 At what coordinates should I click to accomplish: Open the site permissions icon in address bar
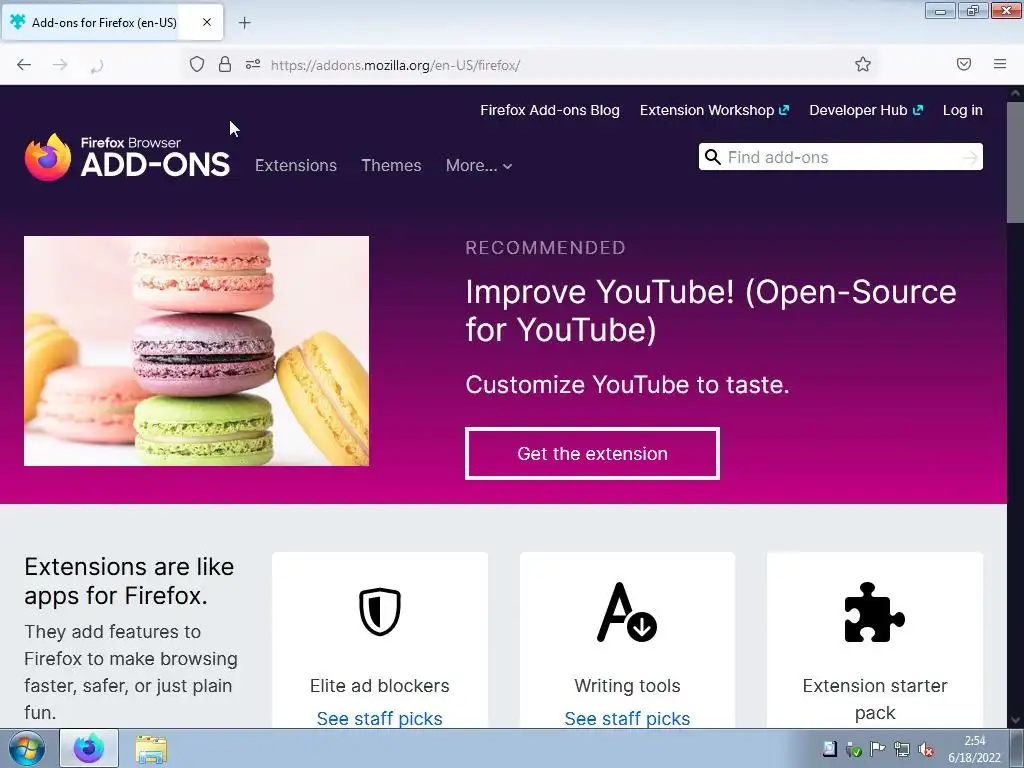point(253,64)
